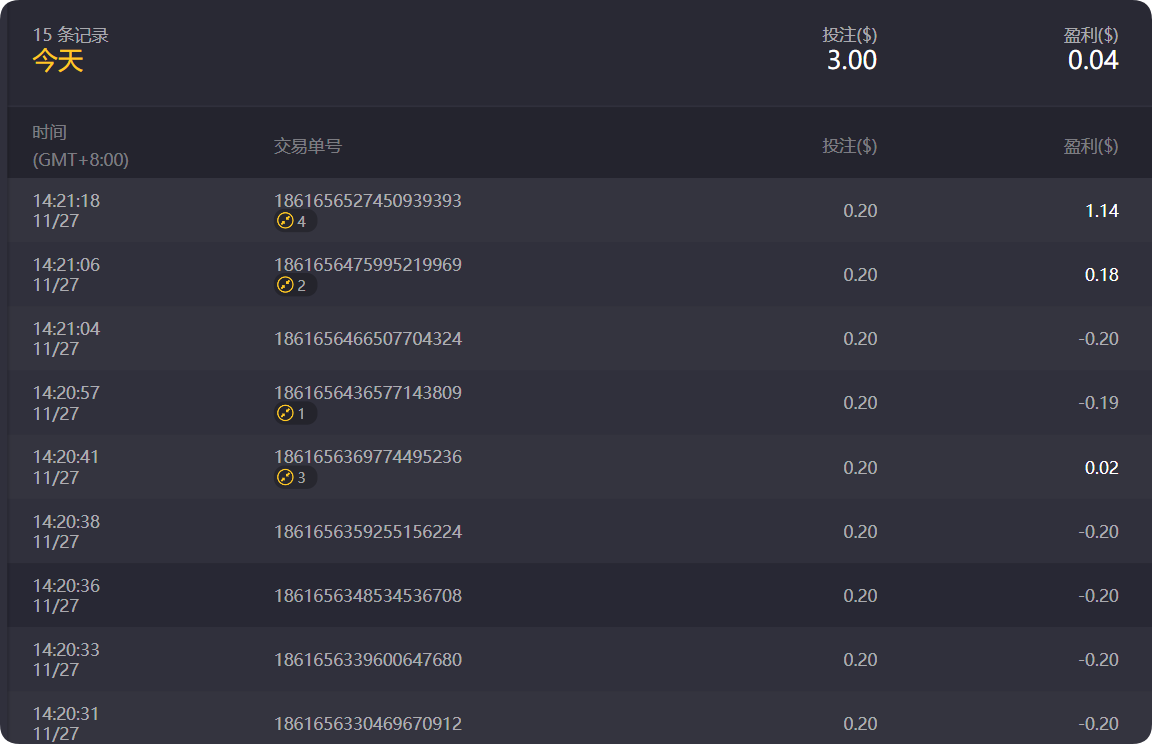Image resolution: width=1152 pixels, height=744 pixels.
Task: Click the 盈利($) column header in table
Action: pyautogui.click(x=1090, y=146)
